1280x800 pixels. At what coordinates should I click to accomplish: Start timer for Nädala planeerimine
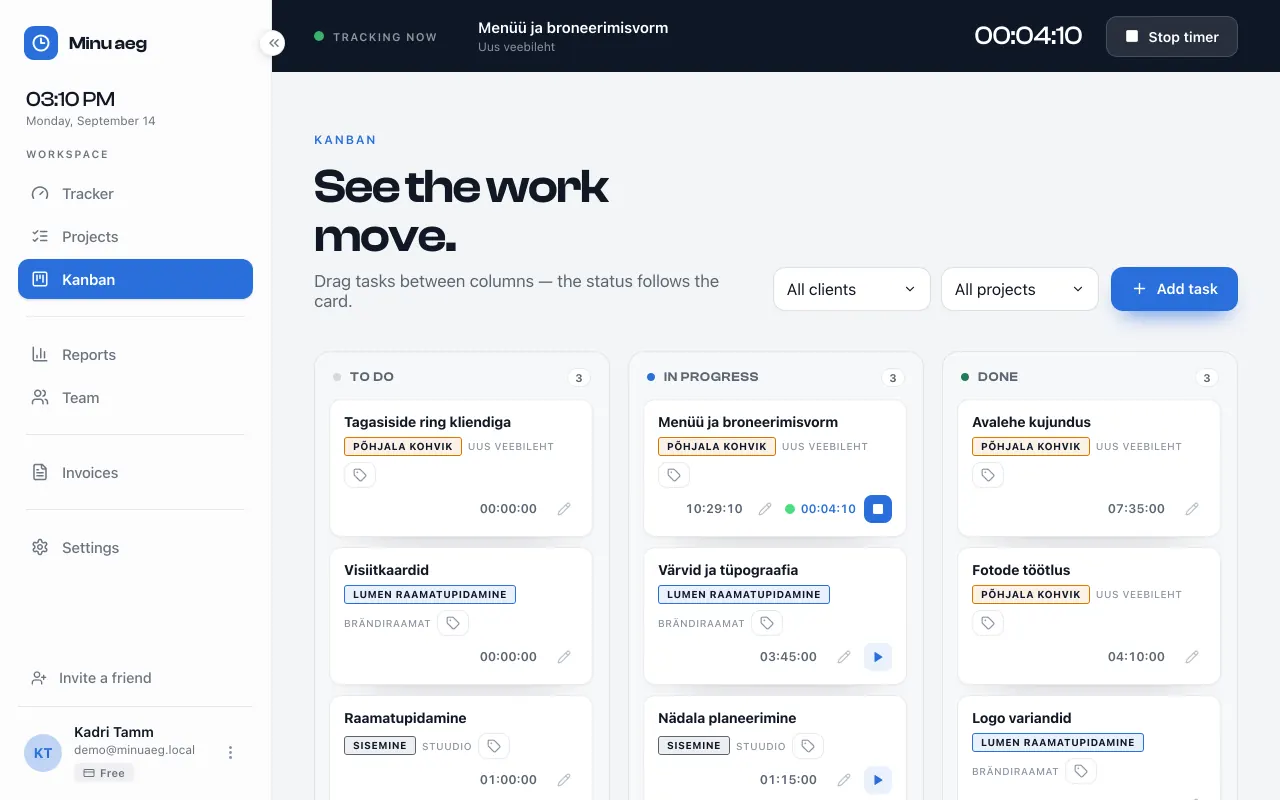coord(878,780)
